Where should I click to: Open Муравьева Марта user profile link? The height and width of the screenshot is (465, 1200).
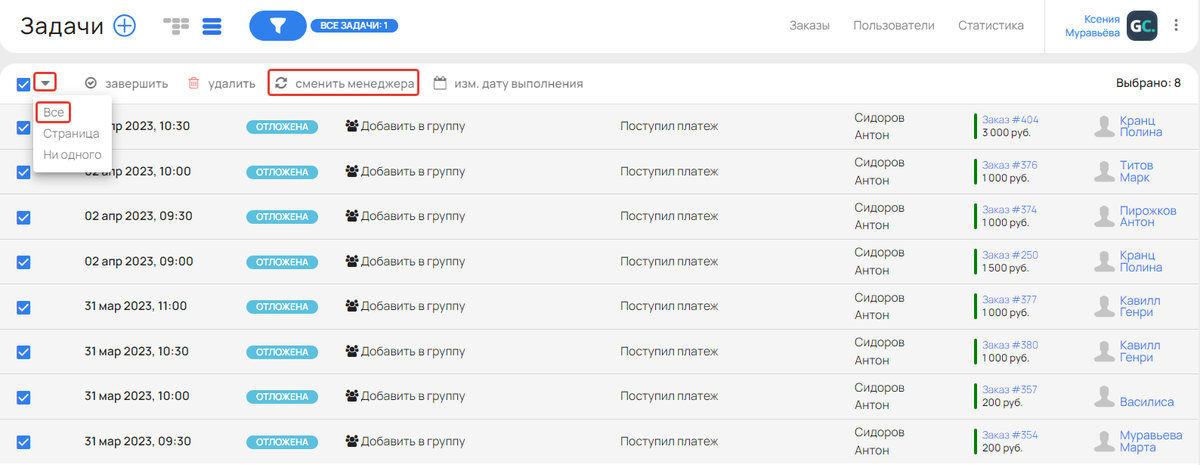tap(1151, 441)
